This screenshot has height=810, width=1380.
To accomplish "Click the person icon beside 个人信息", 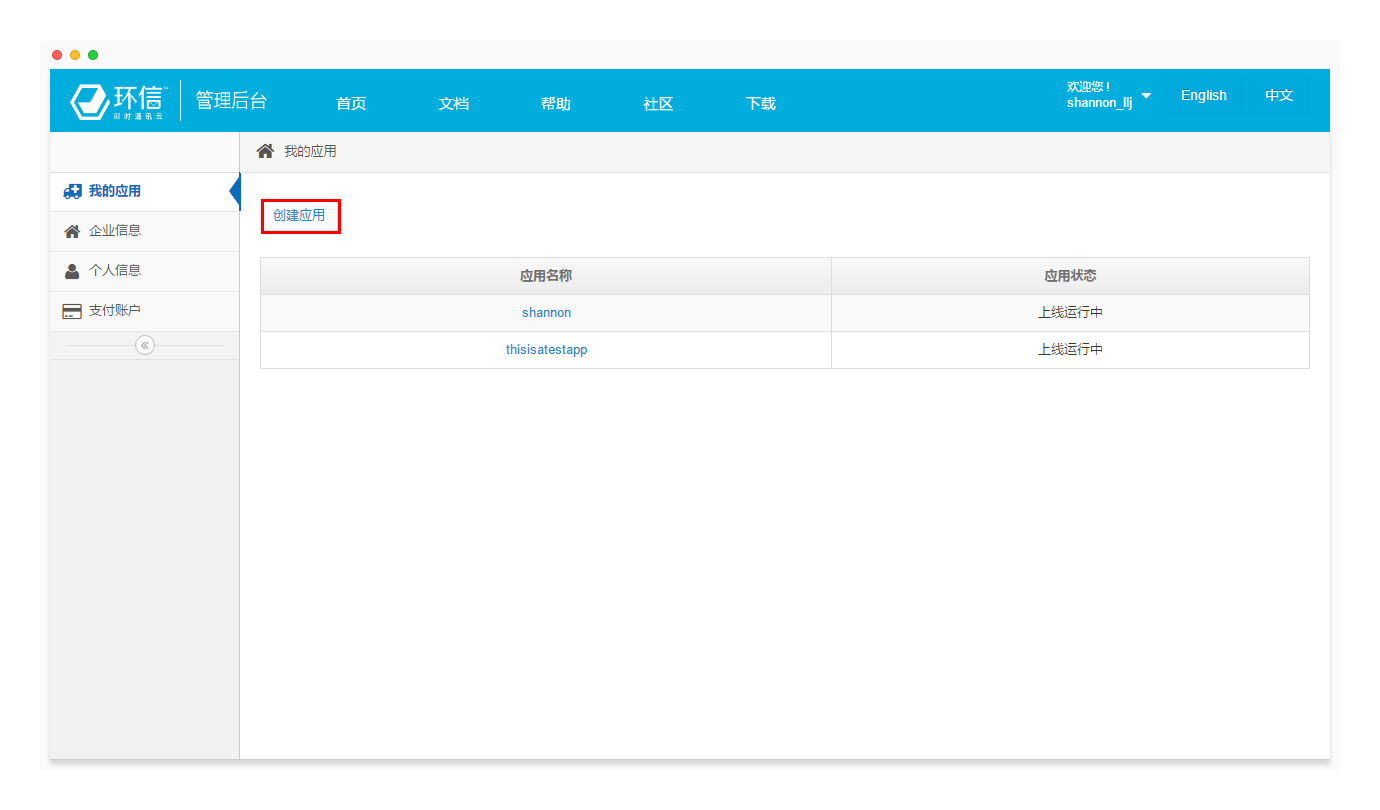I will coord(72,271).
